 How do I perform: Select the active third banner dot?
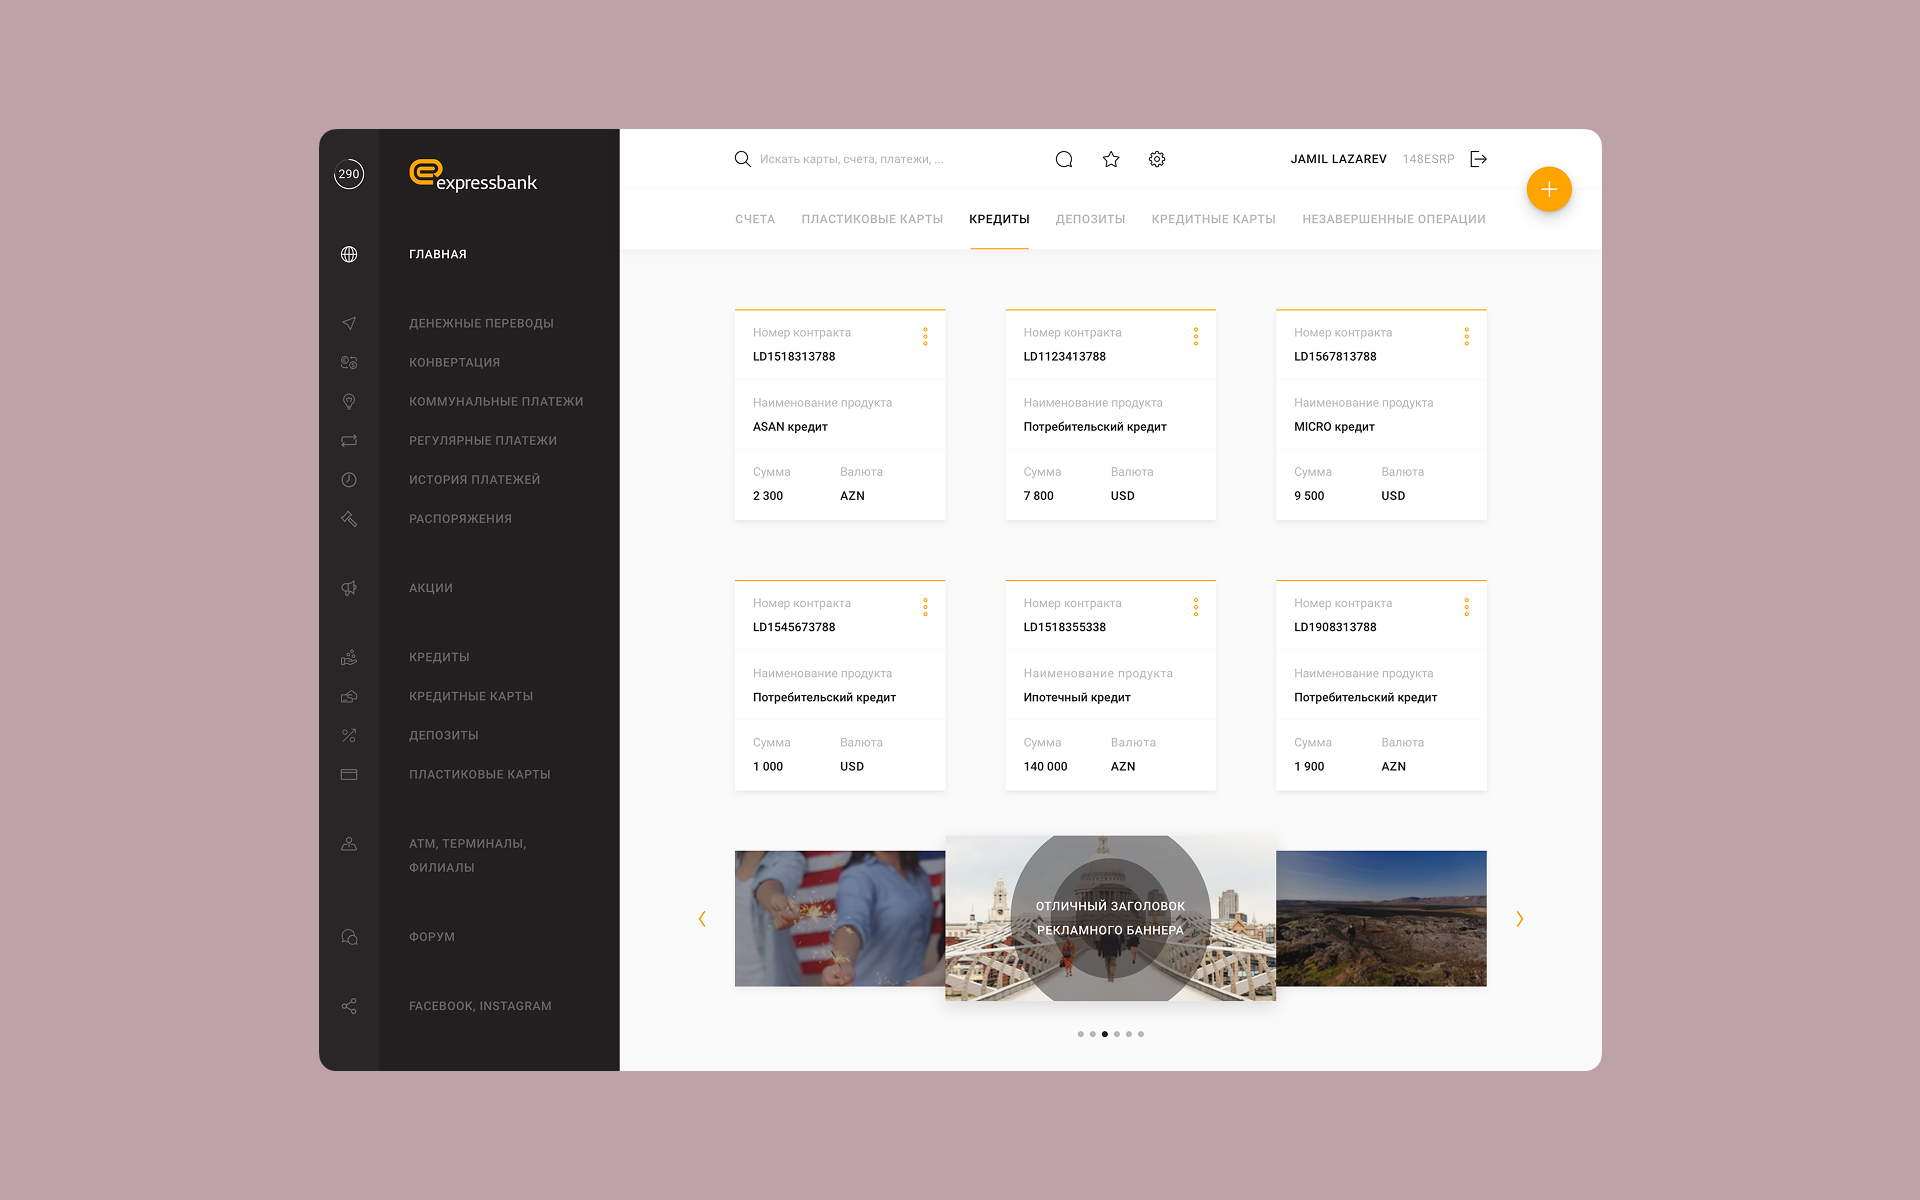pyautogui.click(x=1104, y=1034)
